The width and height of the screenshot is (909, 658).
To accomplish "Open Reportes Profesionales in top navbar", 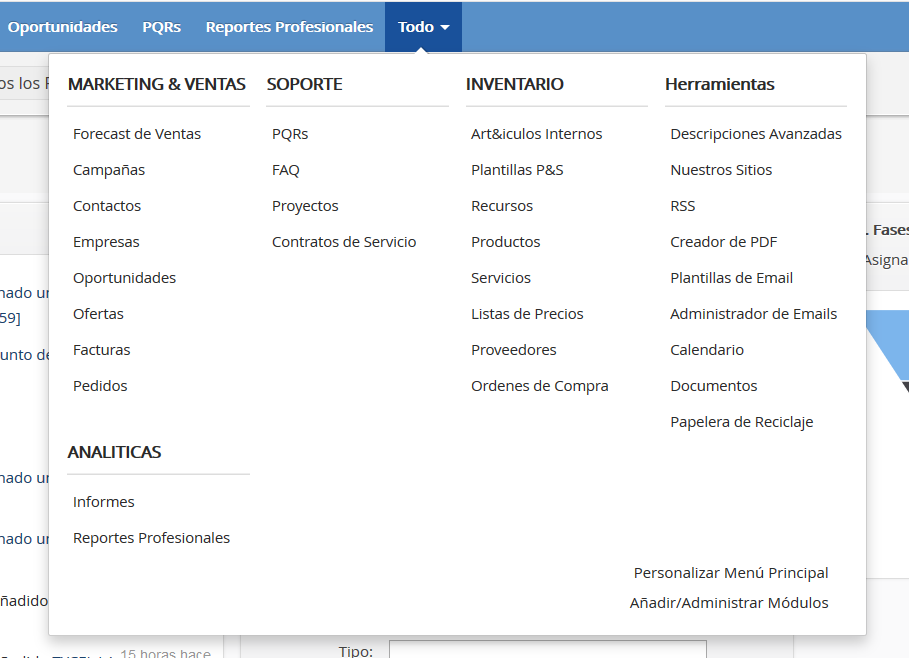I will (x=289, y=27).
